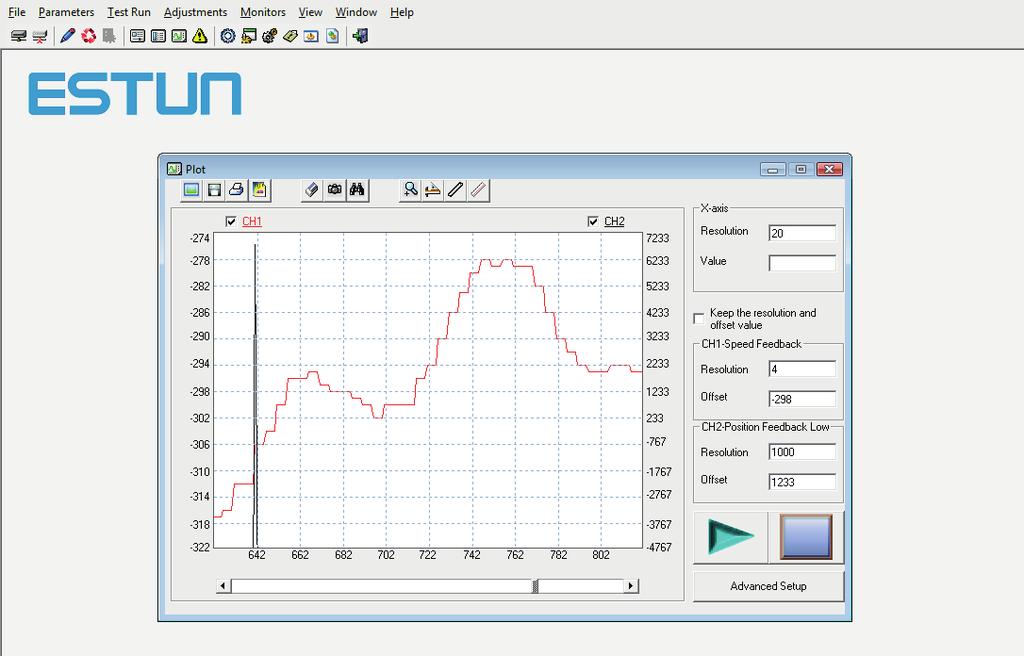Click the floppy disk save icon in Plot window
The image size is (1024, 656).
[x=214, y=190]
